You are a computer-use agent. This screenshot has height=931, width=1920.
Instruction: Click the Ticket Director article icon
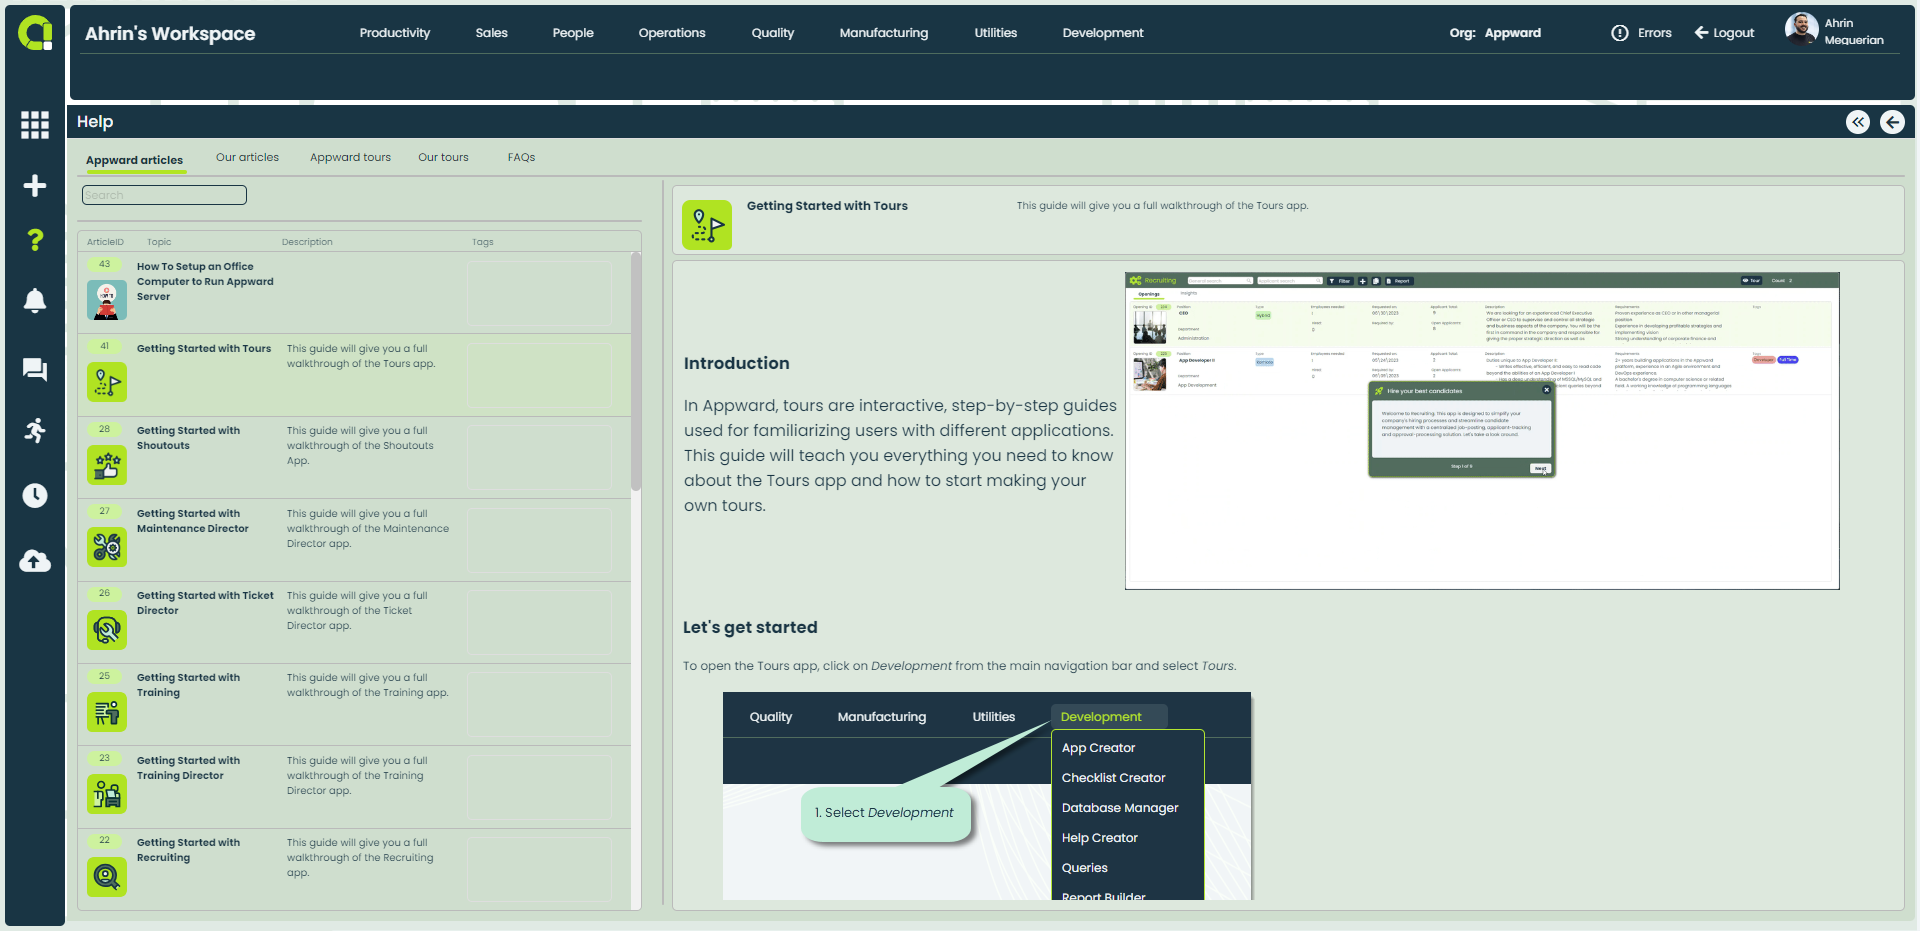coord(107,630)
